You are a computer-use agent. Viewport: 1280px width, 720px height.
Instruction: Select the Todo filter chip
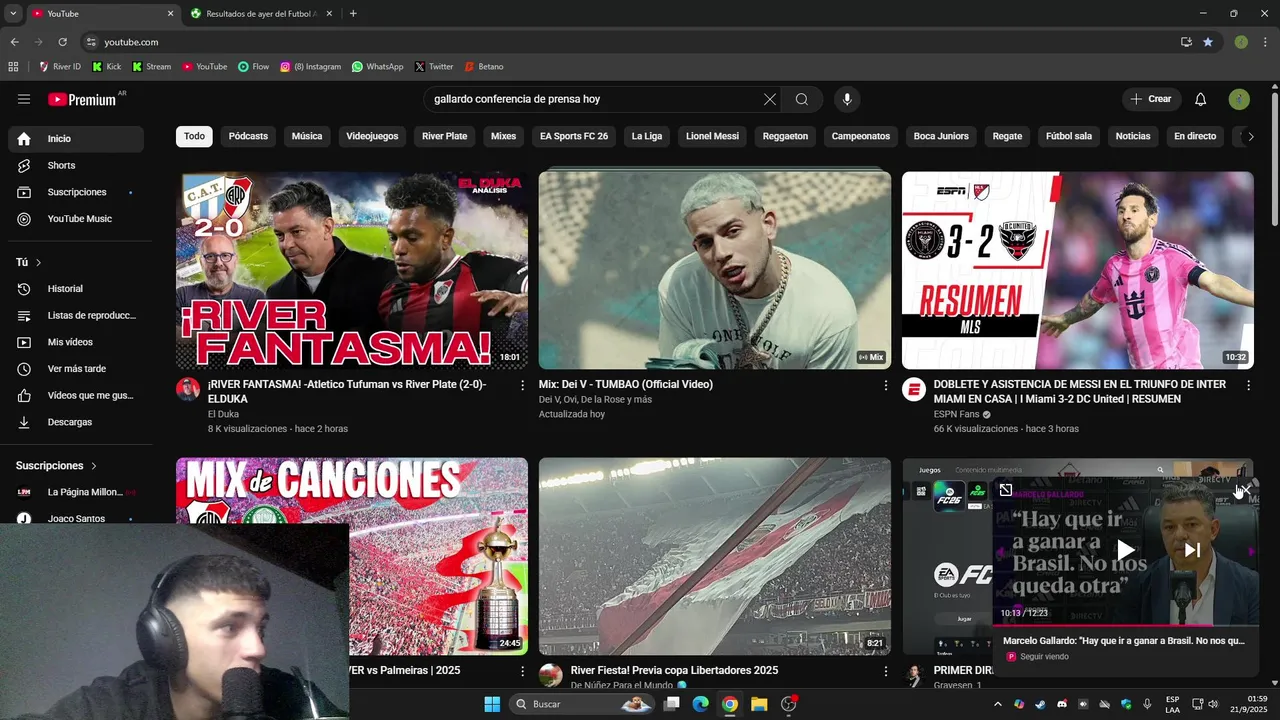pyautogui.click(x=194, y=136)
